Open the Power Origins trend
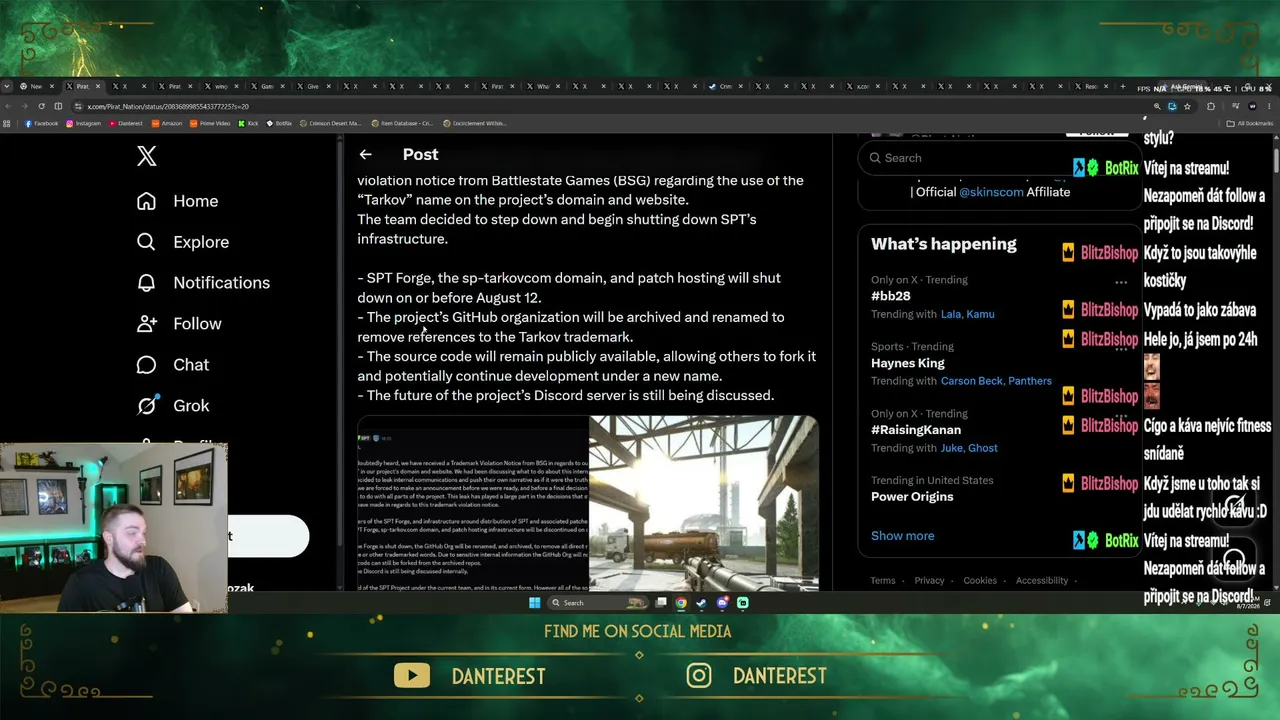 coord(912,497)
